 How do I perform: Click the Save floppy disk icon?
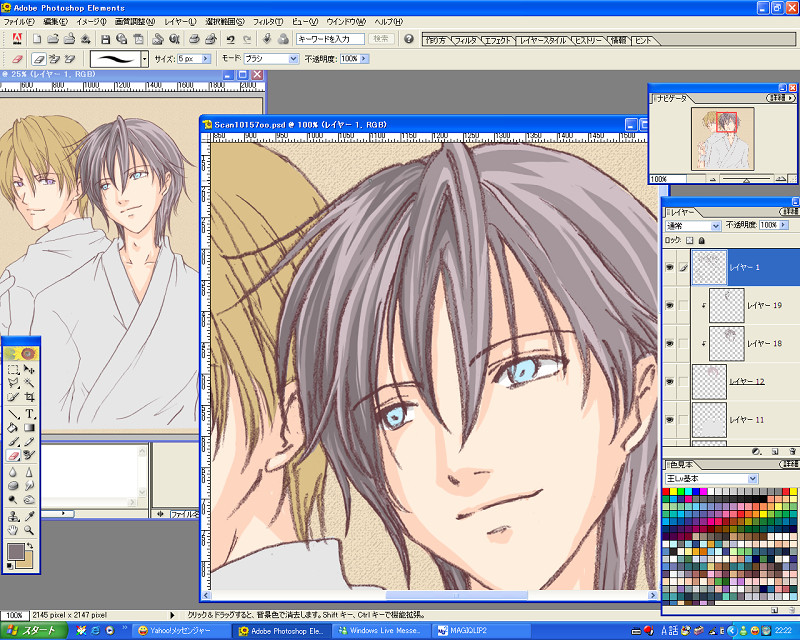click(x=105, y=39)
